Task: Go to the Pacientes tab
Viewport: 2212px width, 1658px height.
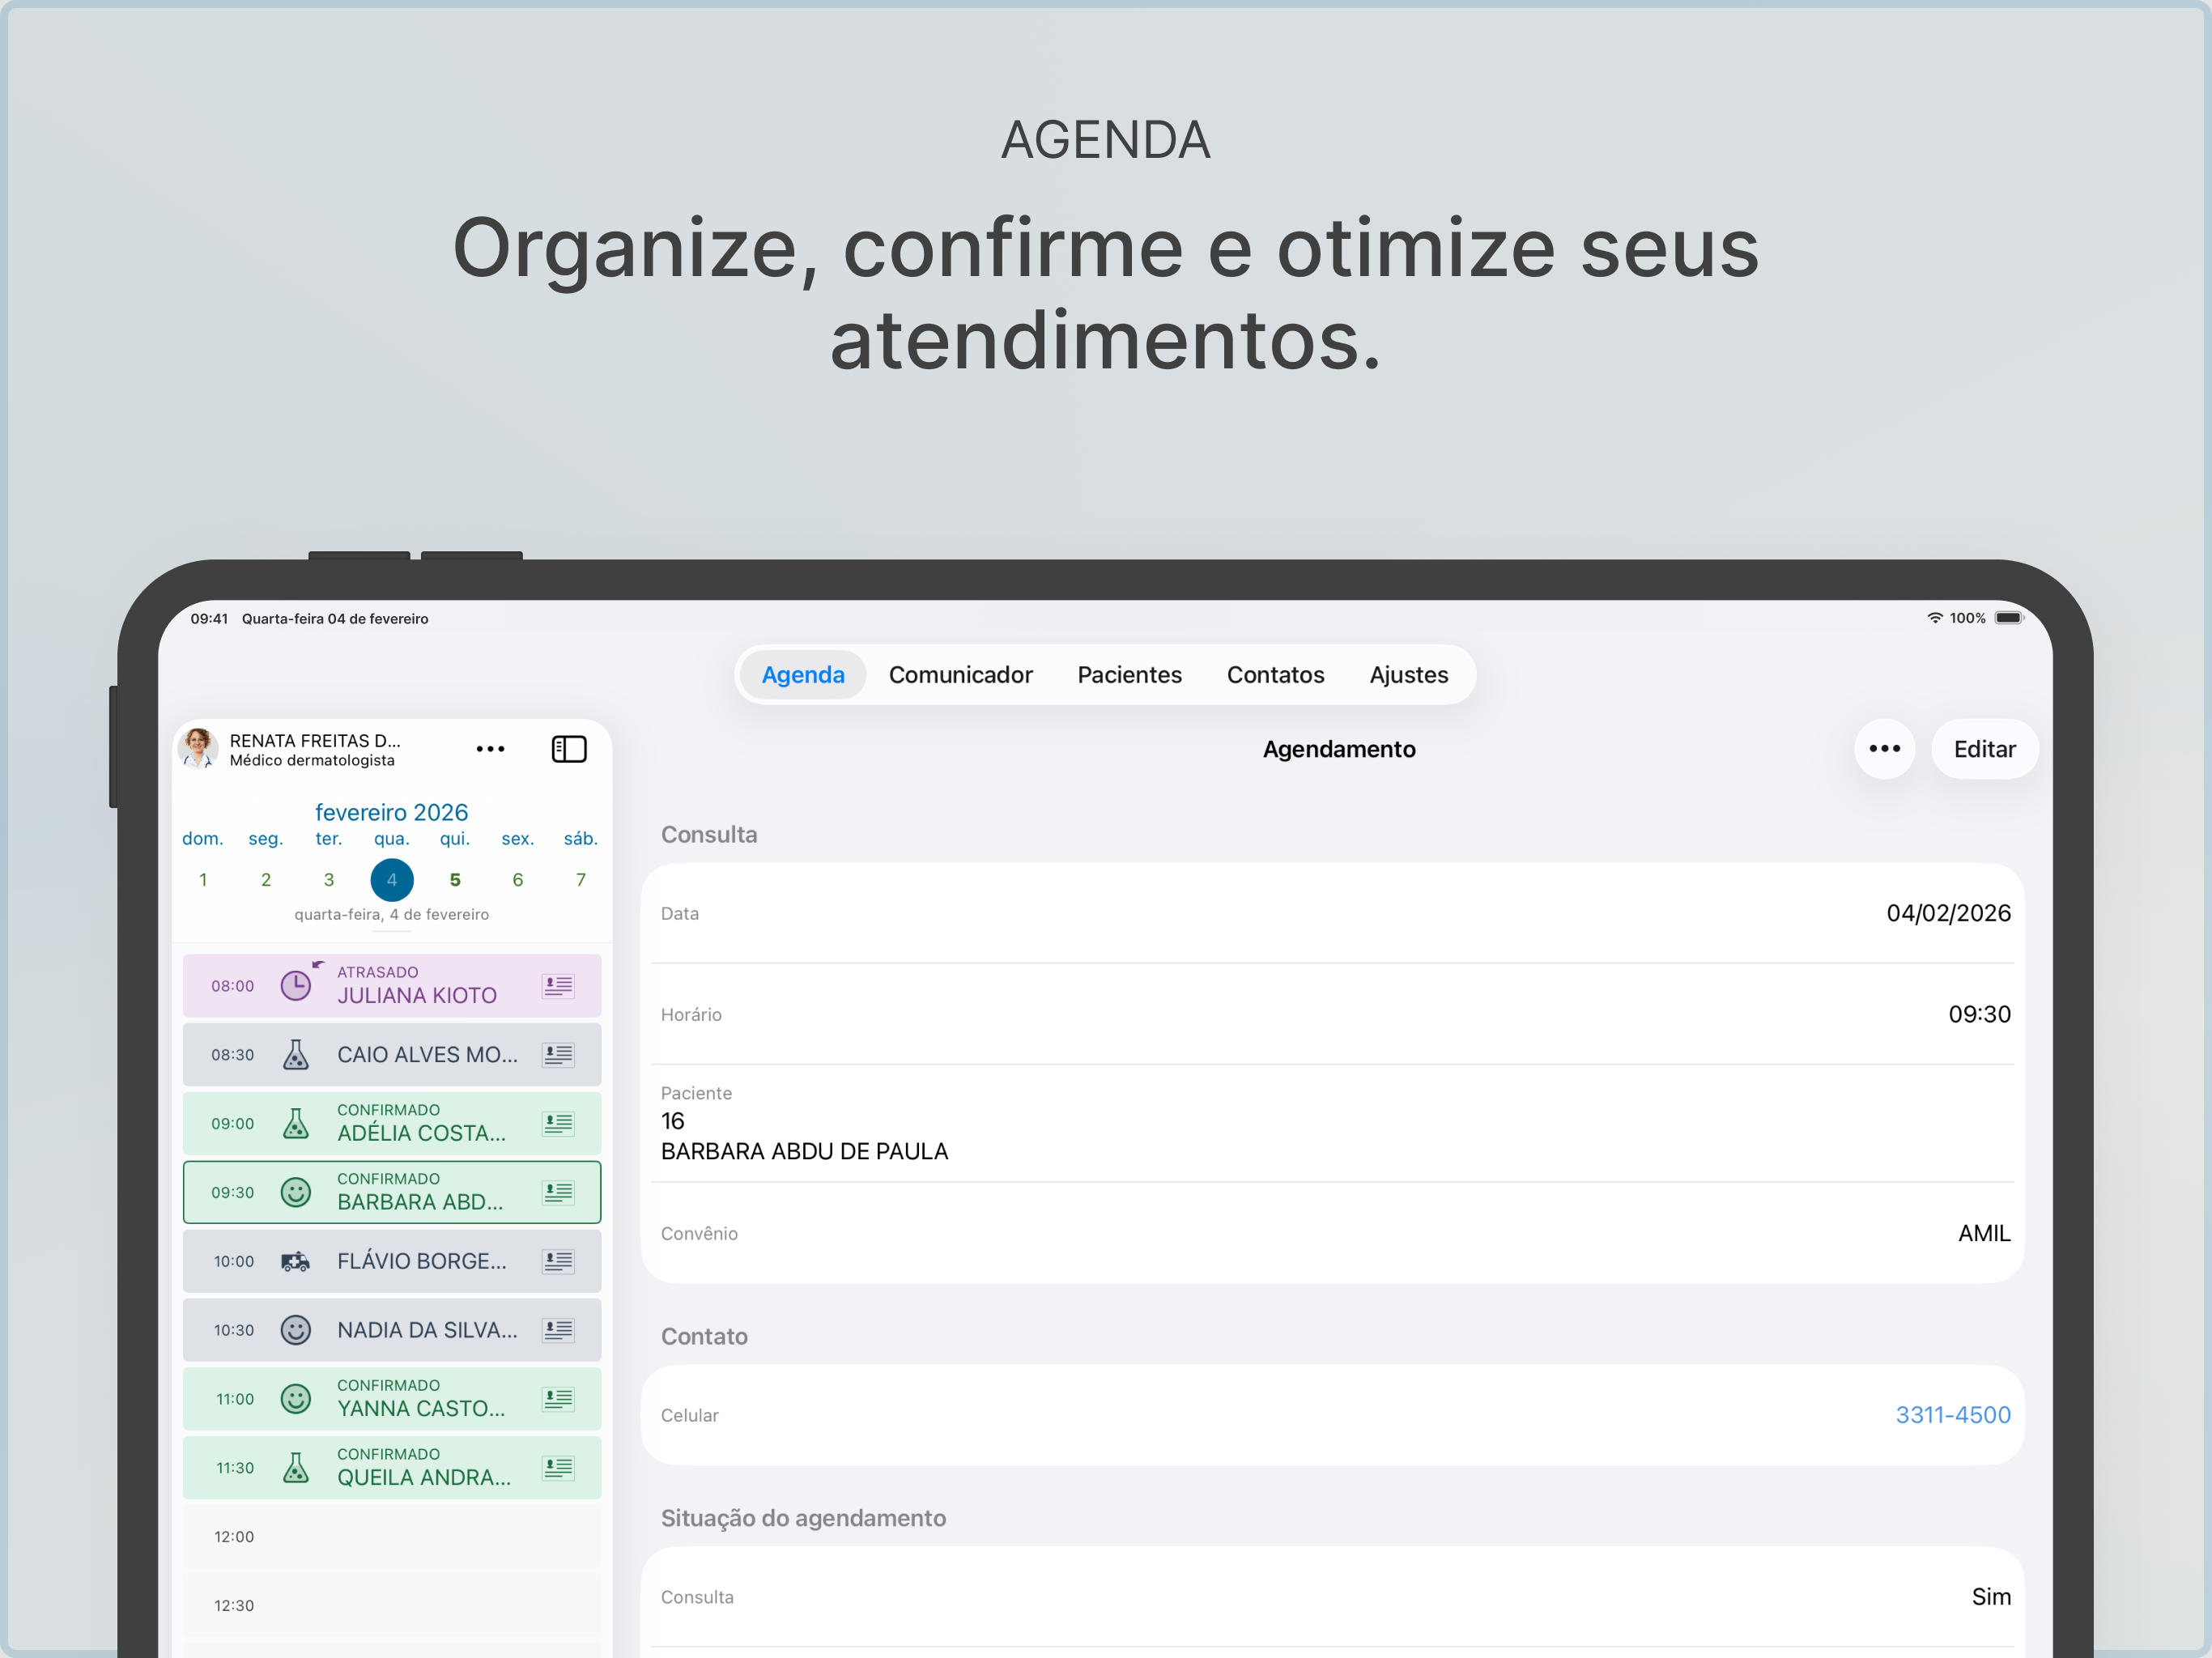Action: click(1129, 675)
